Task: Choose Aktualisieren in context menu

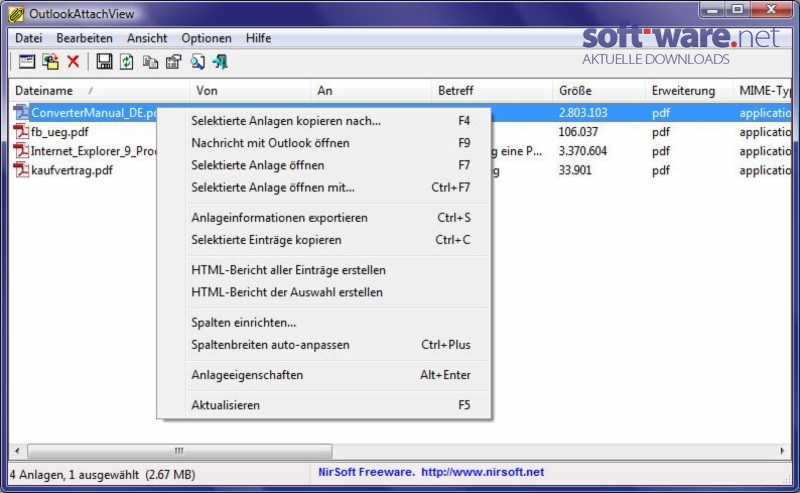Action: click(x=324, y=405)
